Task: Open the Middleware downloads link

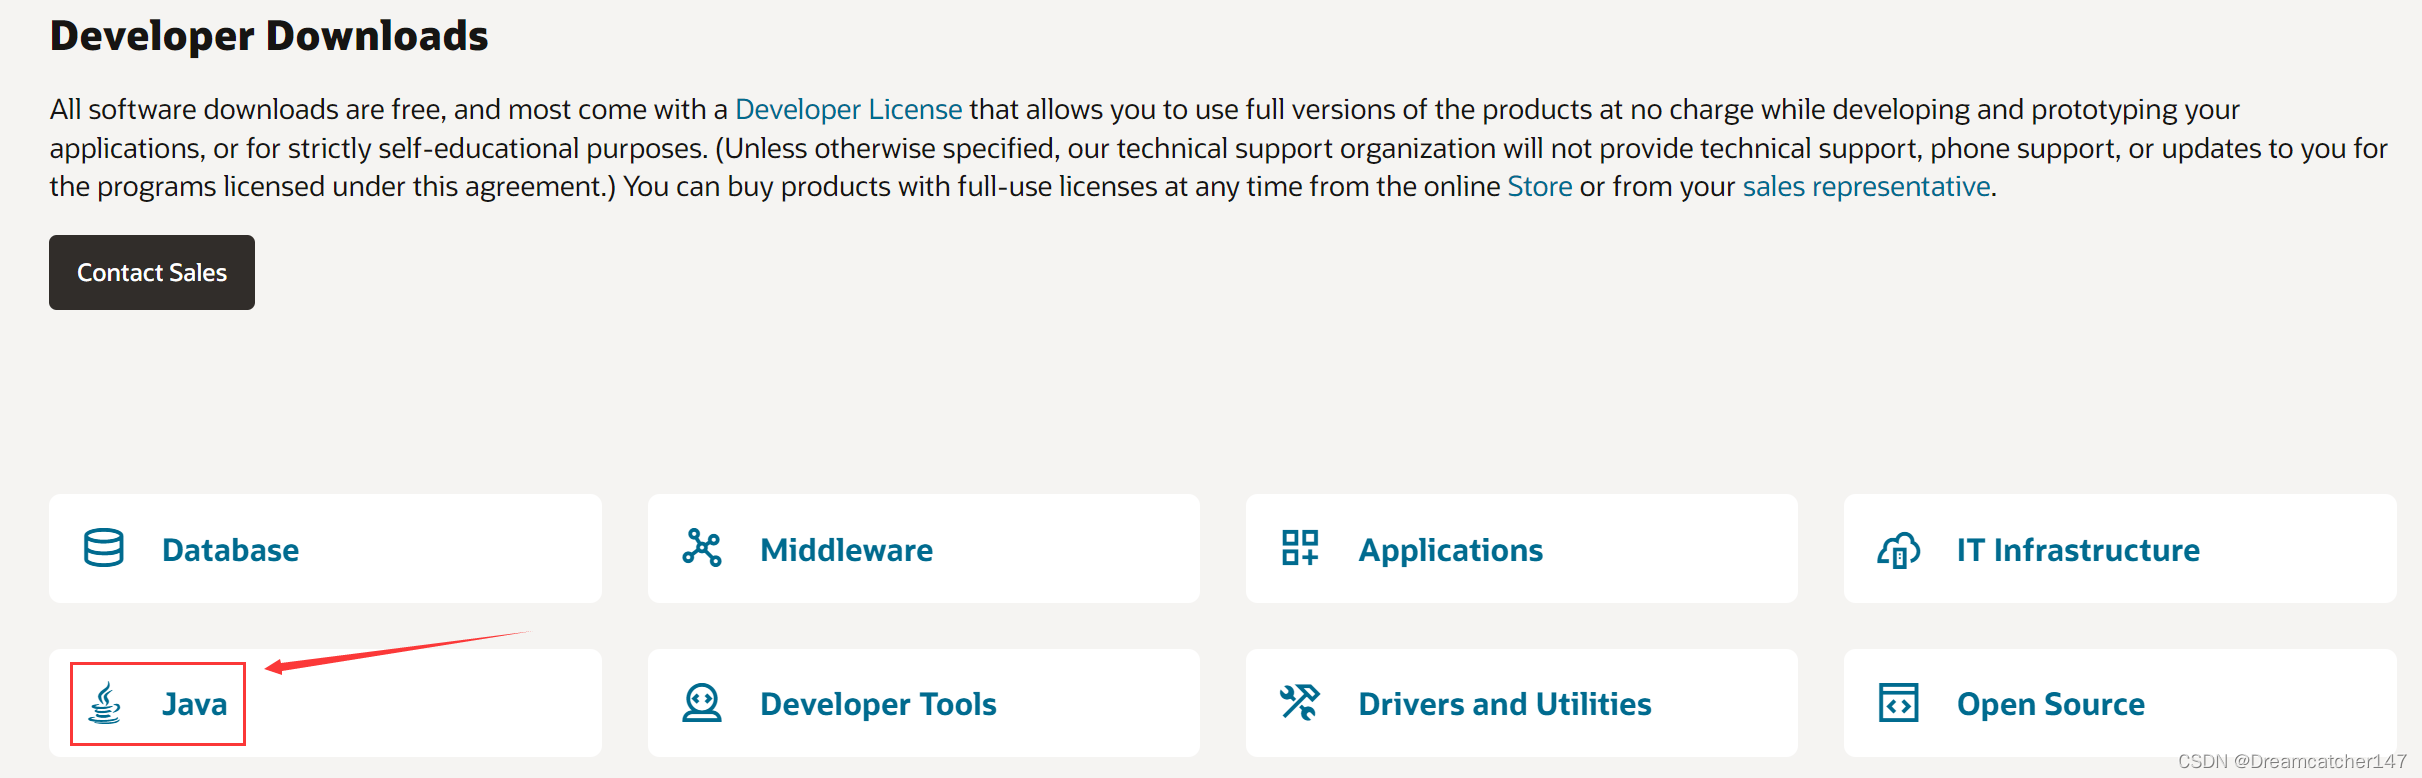Action: pyautogui.click(x=846, y=550)
